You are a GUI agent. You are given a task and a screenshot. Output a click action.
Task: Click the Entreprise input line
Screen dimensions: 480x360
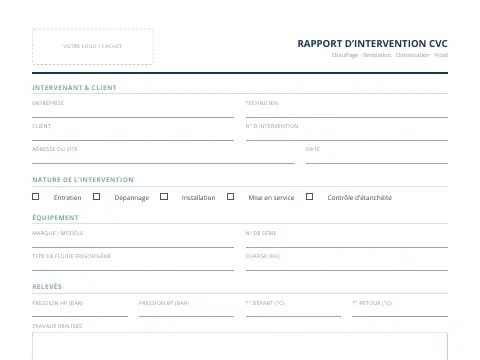[x=133, y=112]
